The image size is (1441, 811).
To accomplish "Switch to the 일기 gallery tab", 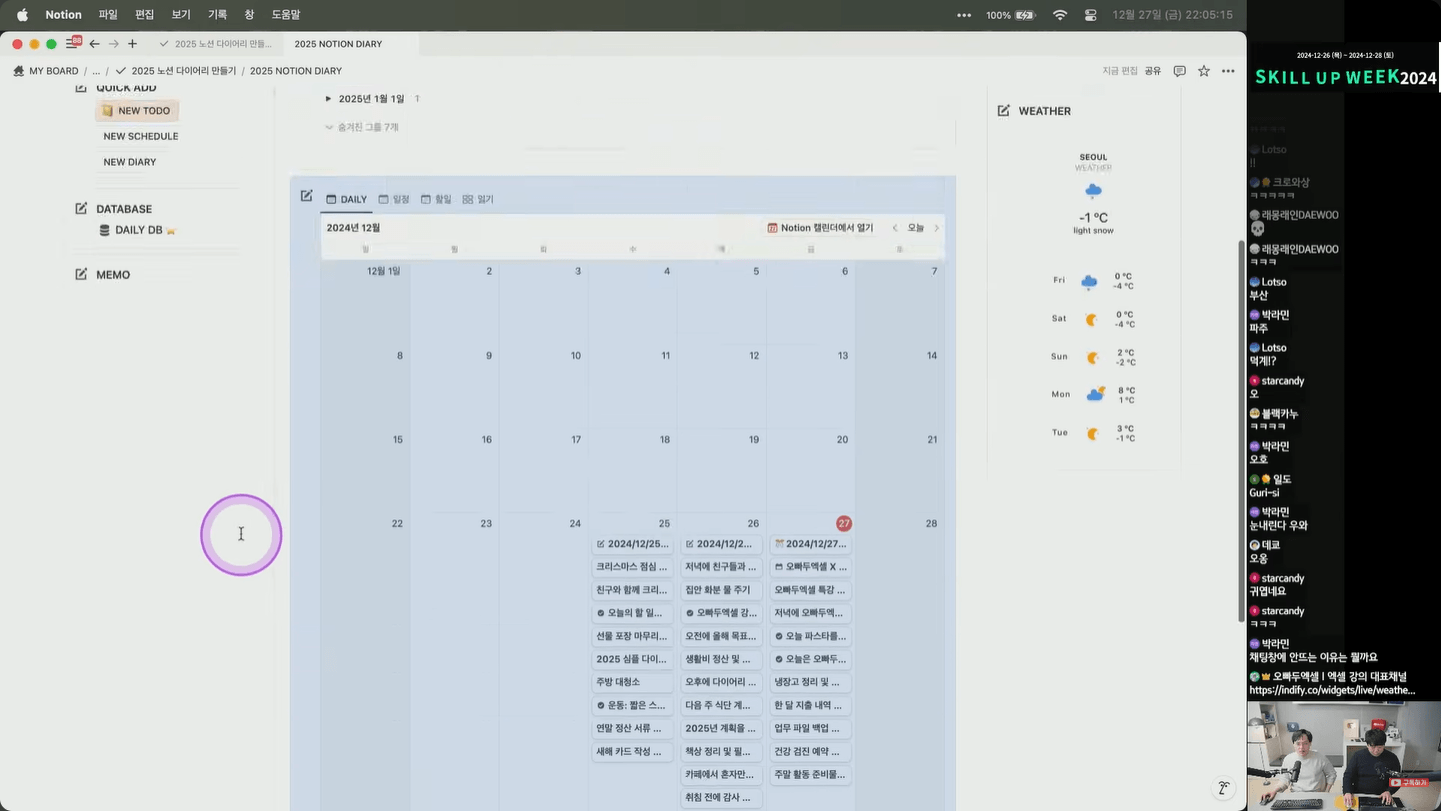I will pyautogui.click(x=478, y=199).
